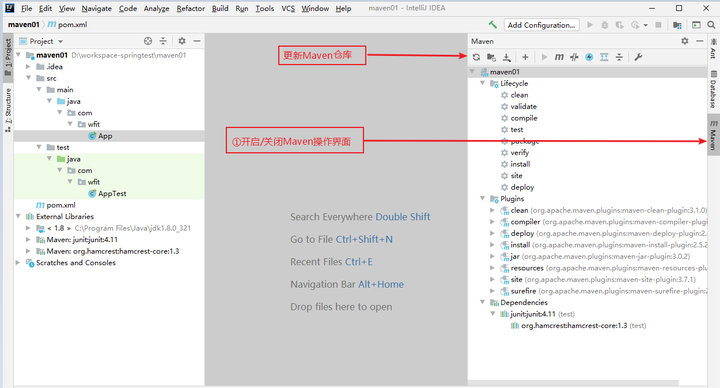Click the Run Anything icon
Viewport: 720px width, 388px height.
697,25
